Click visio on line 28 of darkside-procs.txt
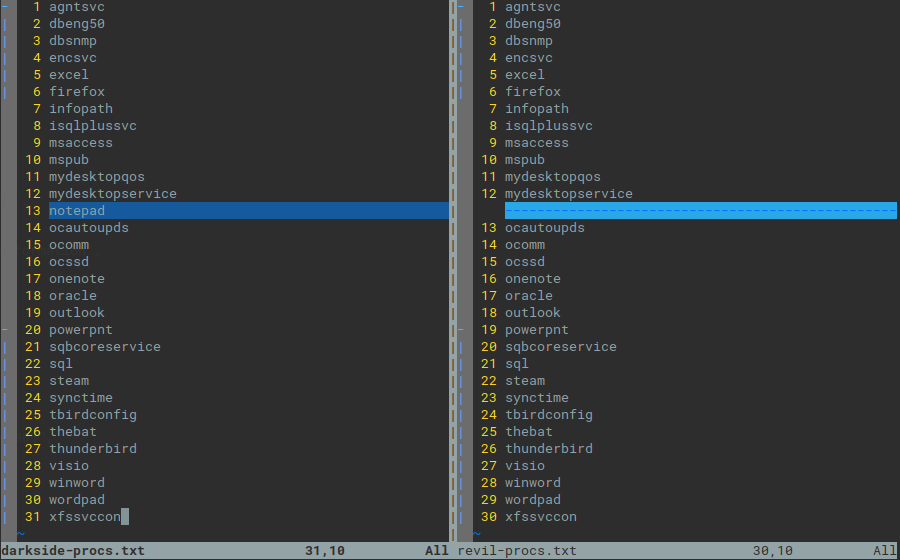This screenshot has width=900, height=560. tap(69, 465)
